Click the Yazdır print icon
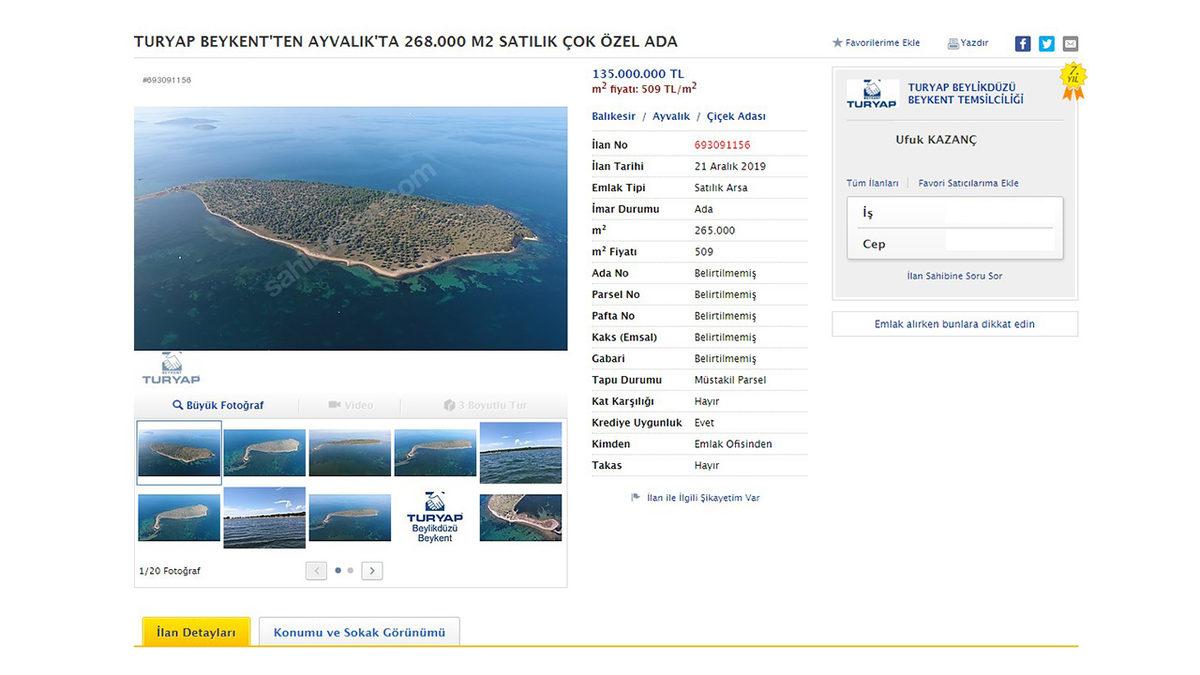Image resolution: width=1200 pixels, height=675 pixels. (x=953, y=43)
